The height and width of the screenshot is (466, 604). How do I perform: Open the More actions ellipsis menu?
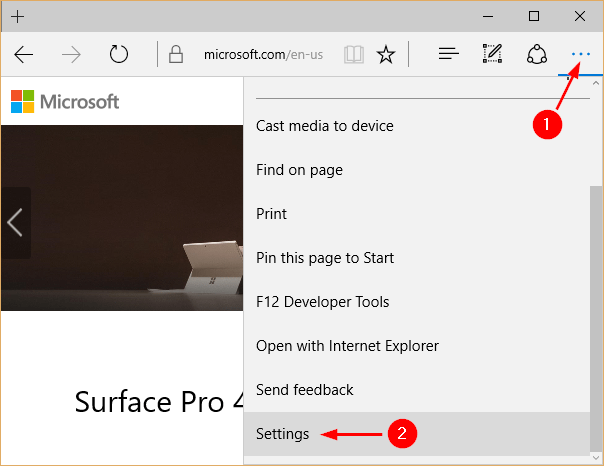point(580,54)
